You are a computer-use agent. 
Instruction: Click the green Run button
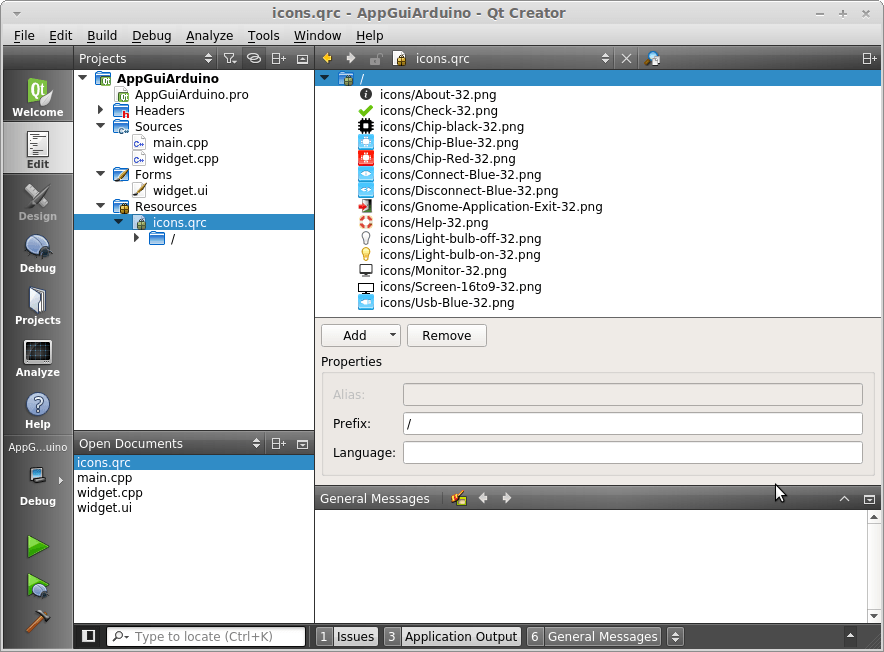38,546
